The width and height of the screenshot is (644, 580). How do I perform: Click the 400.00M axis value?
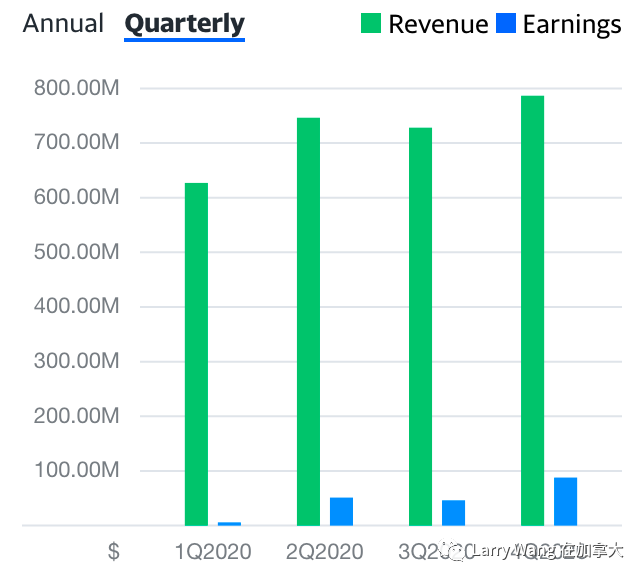tap(76, 306)
